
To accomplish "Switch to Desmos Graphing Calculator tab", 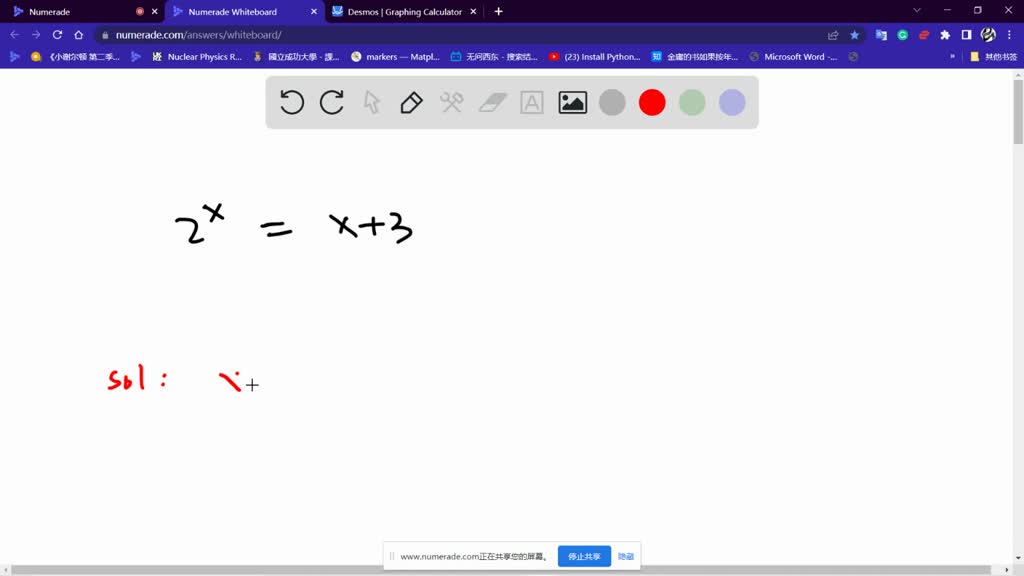I will coord(404,12).
